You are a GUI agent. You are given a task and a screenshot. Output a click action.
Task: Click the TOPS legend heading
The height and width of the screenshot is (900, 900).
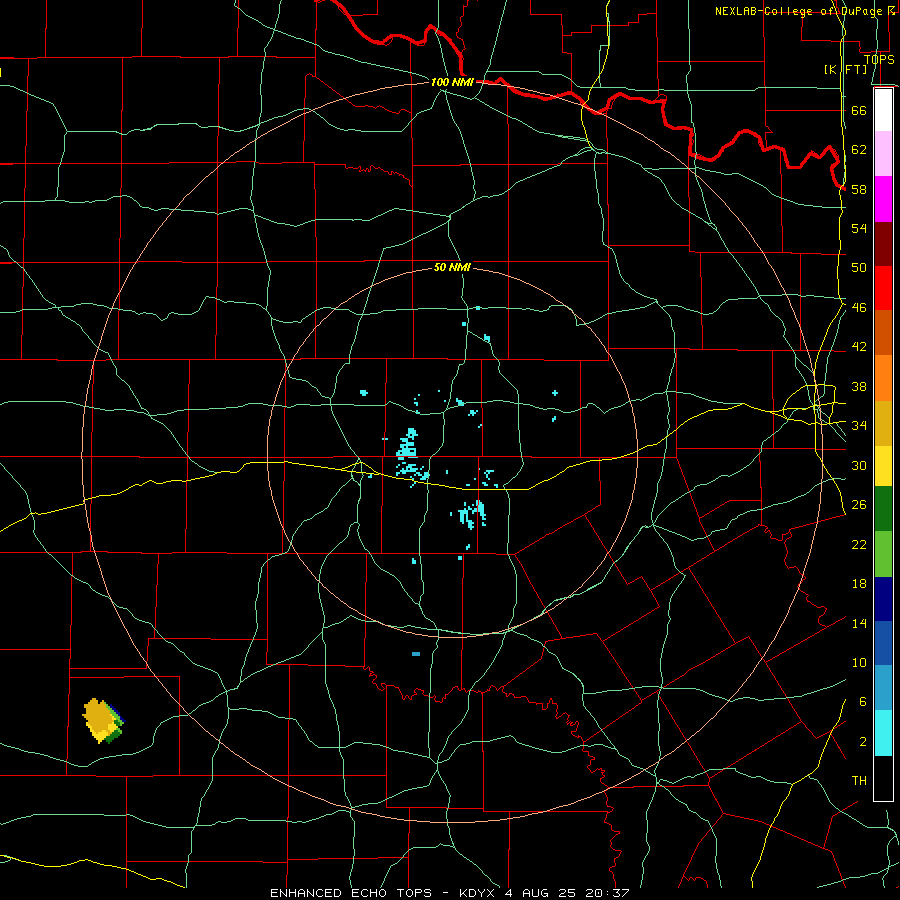pos(879,59)
